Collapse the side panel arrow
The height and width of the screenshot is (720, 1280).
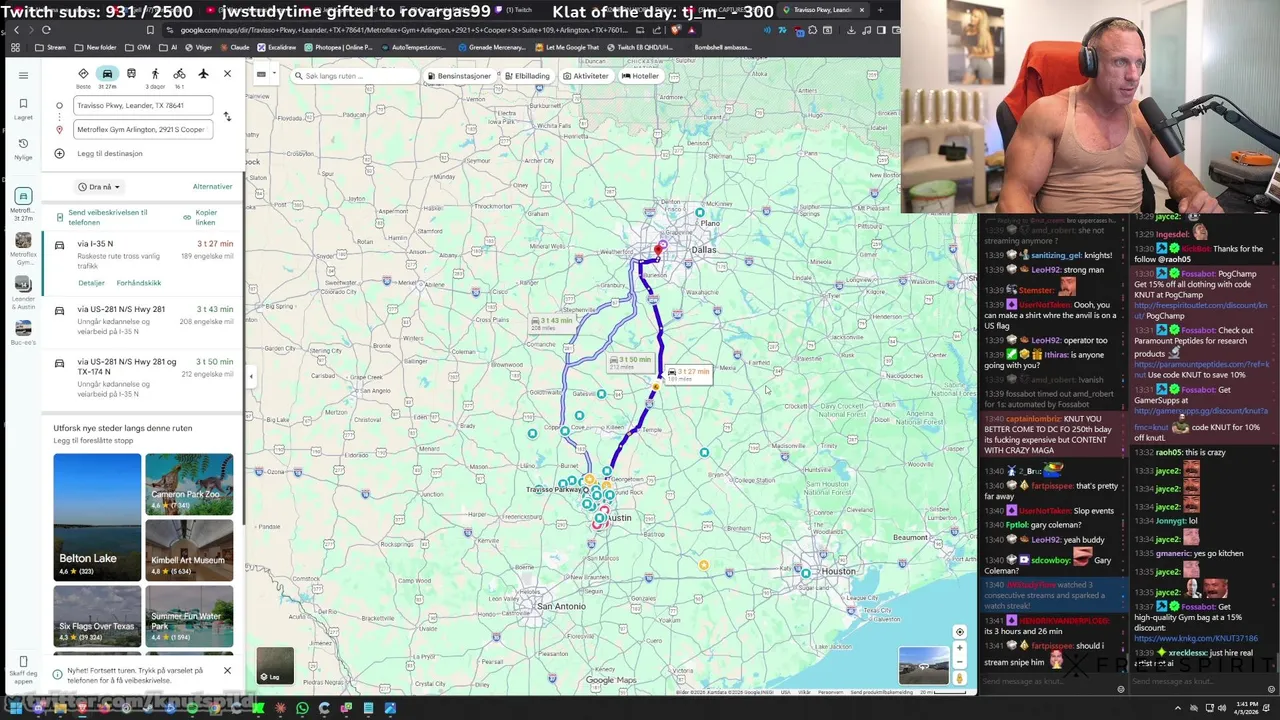[x=250, y=377]
